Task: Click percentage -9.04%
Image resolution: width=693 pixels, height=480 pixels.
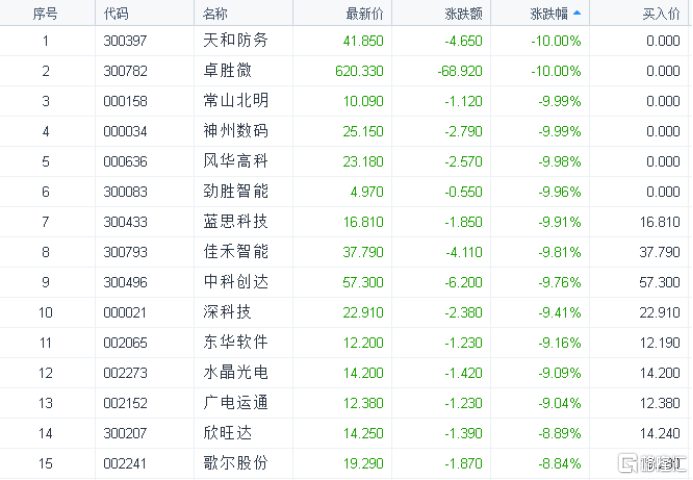Action: point(560,403)
